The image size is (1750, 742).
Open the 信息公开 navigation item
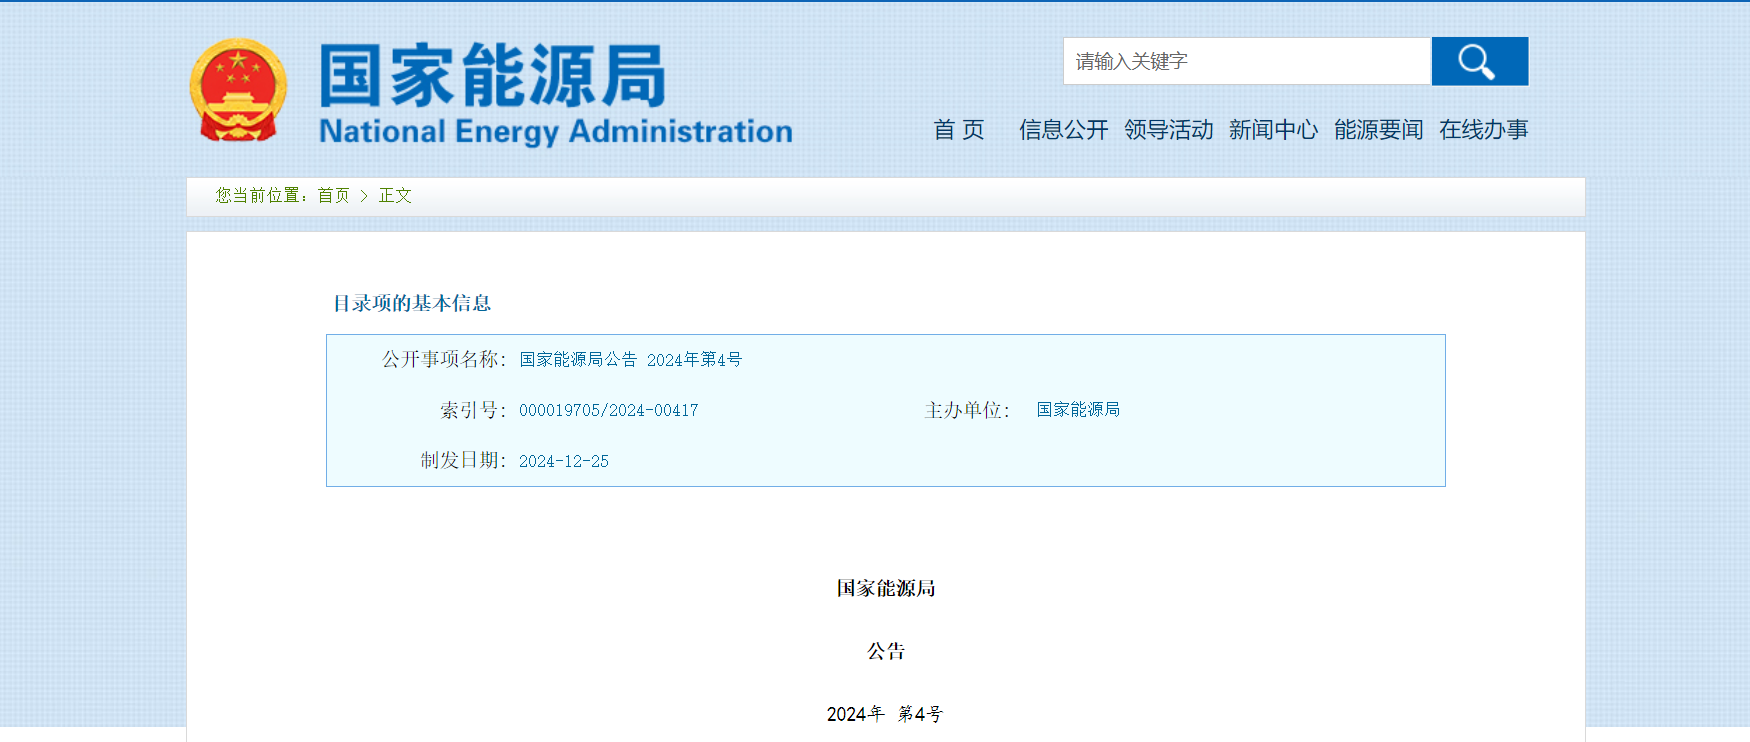pyautogui.click(x=1063, y=130)
